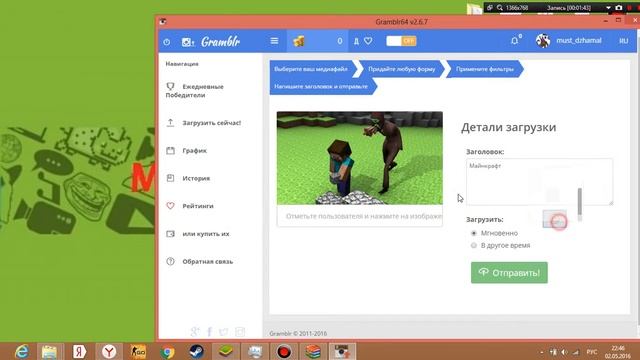The width and height of the screenshot is (640, 360).
Task: Click the РУС input language indicator
Action: point(591,352)
